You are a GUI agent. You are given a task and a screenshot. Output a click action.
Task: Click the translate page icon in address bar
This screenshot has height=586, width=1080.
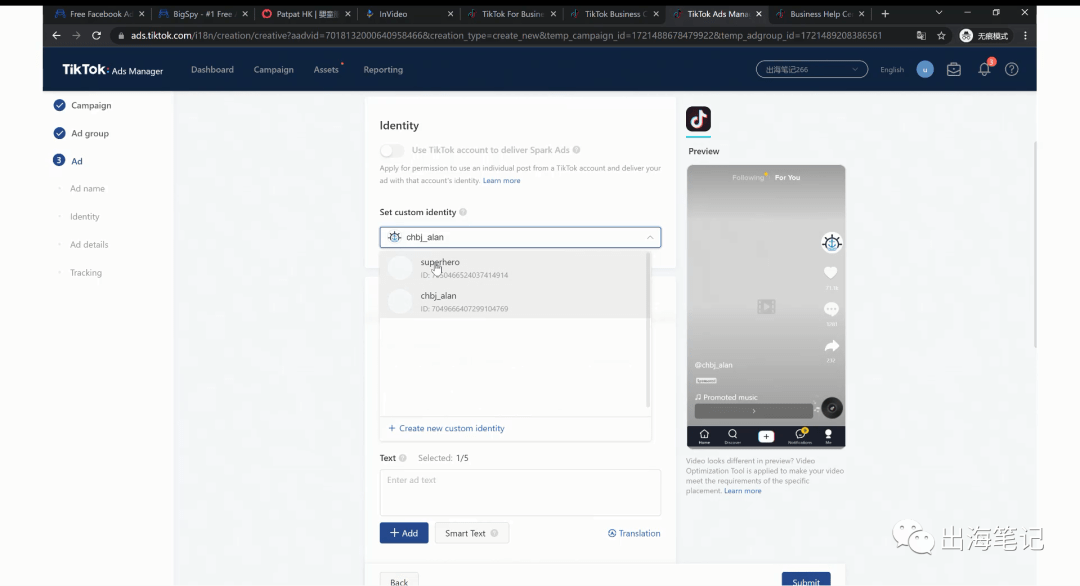point(921,36)
